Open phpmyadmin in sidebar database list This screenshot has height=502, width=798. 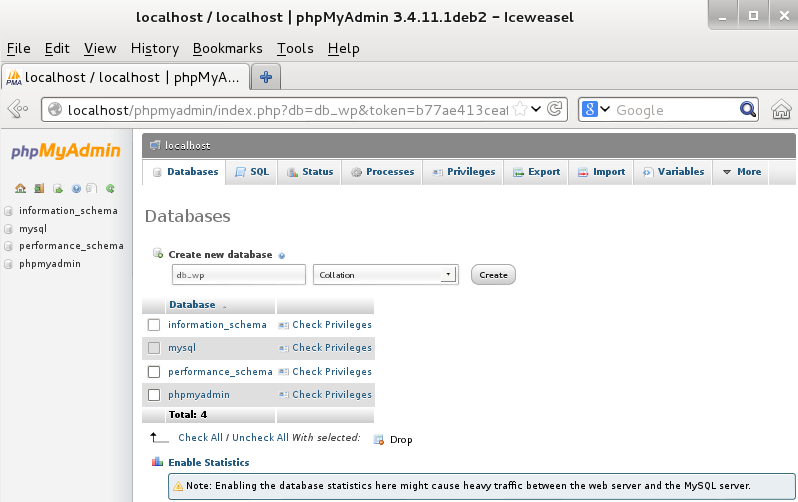pos(50,264)
